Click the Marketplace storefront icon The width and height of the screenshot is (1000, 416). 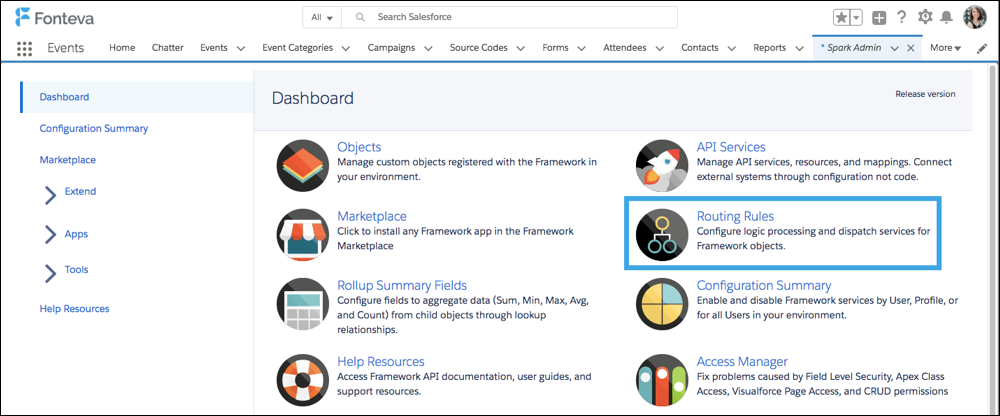click(302, 234)
